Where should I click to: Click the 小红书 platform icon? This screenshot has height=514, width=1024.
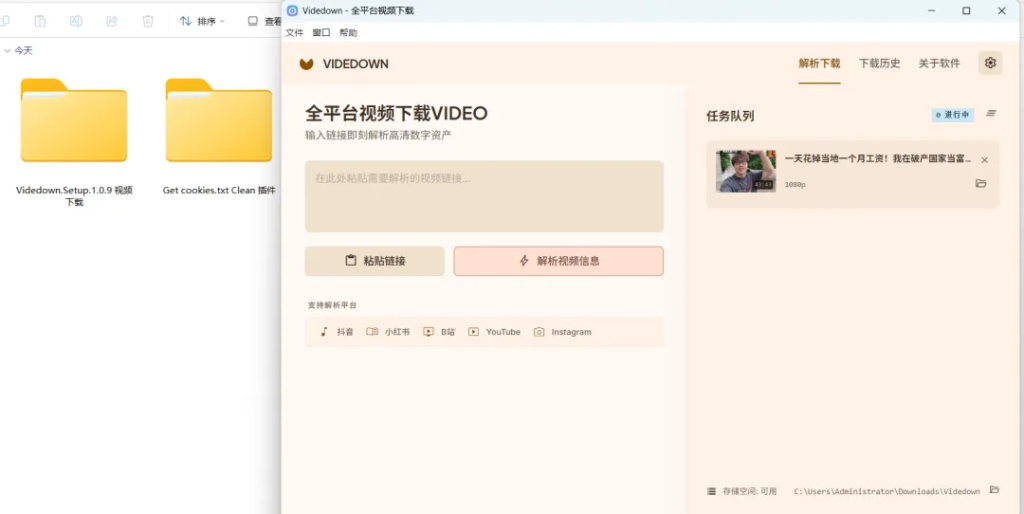372,332
